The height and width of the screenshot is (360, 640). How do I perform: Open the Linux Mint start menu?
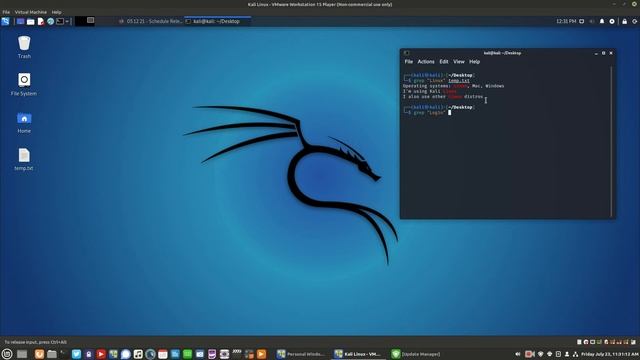pyautogui.click(x=7, y=354)
